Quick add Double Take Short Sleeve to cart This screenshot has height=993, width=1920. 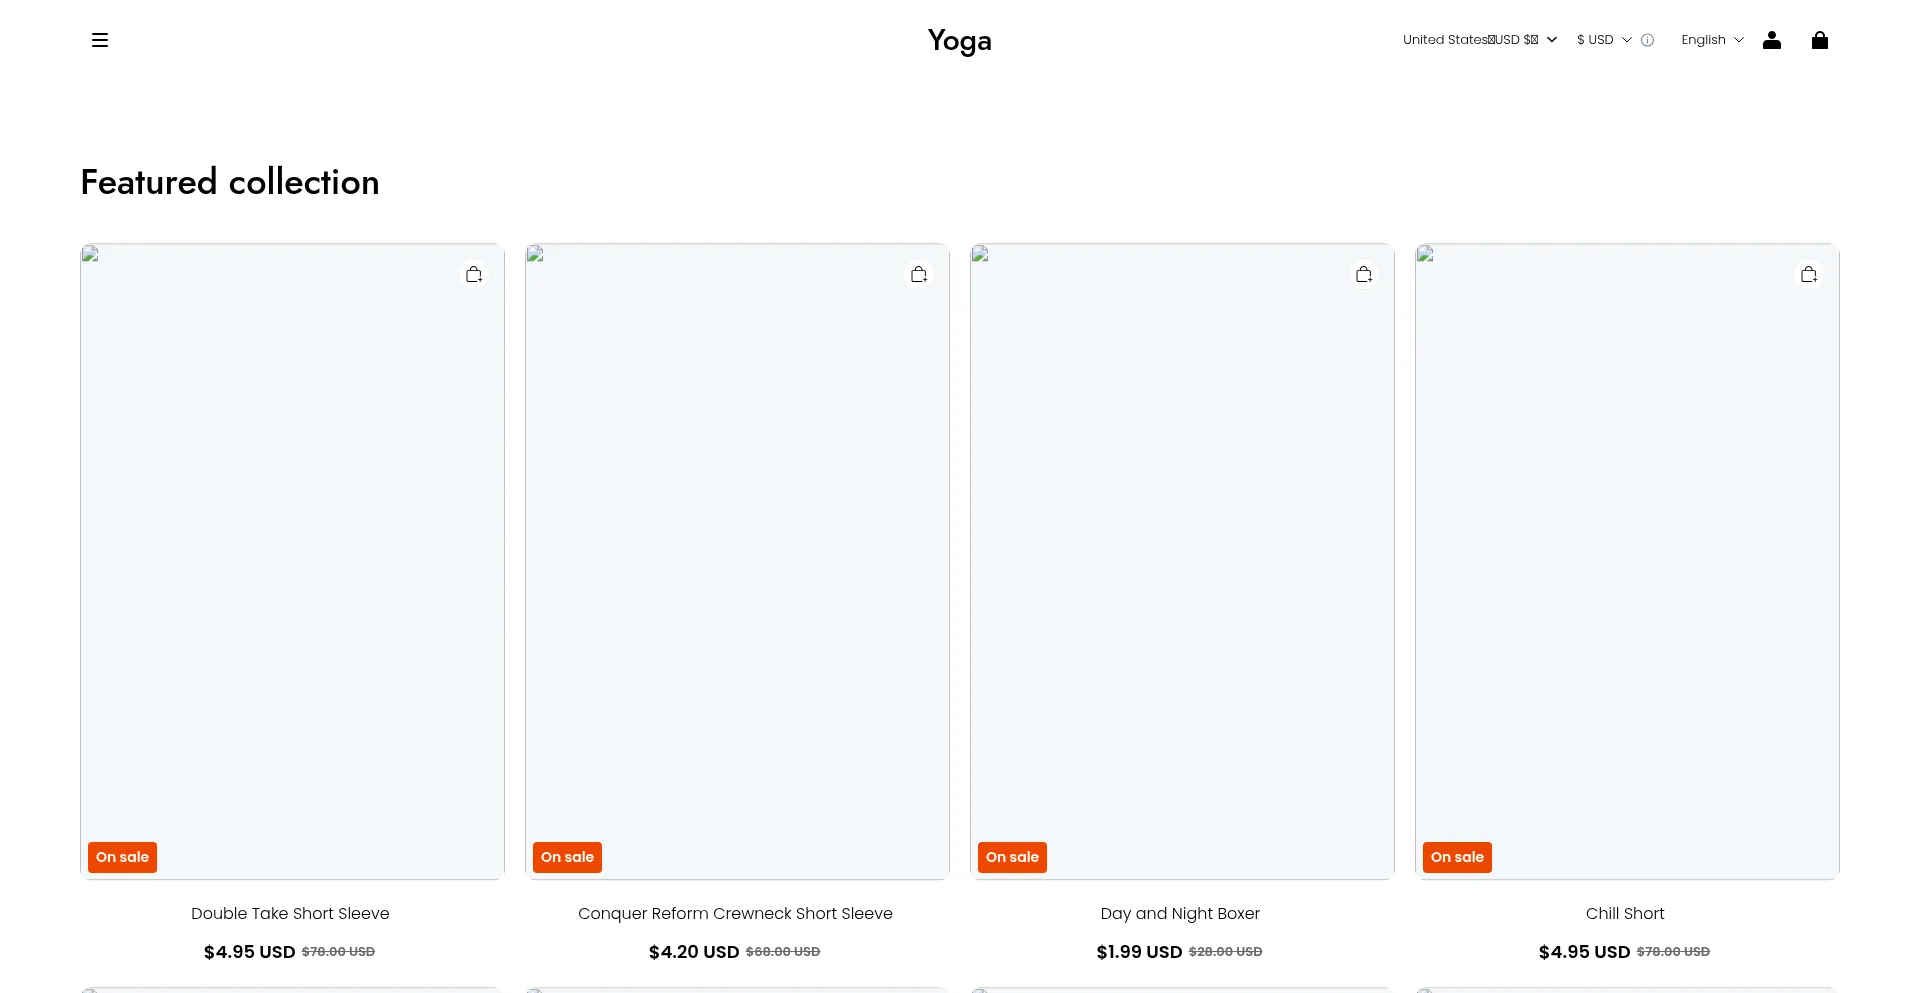(x=474, y=274)
